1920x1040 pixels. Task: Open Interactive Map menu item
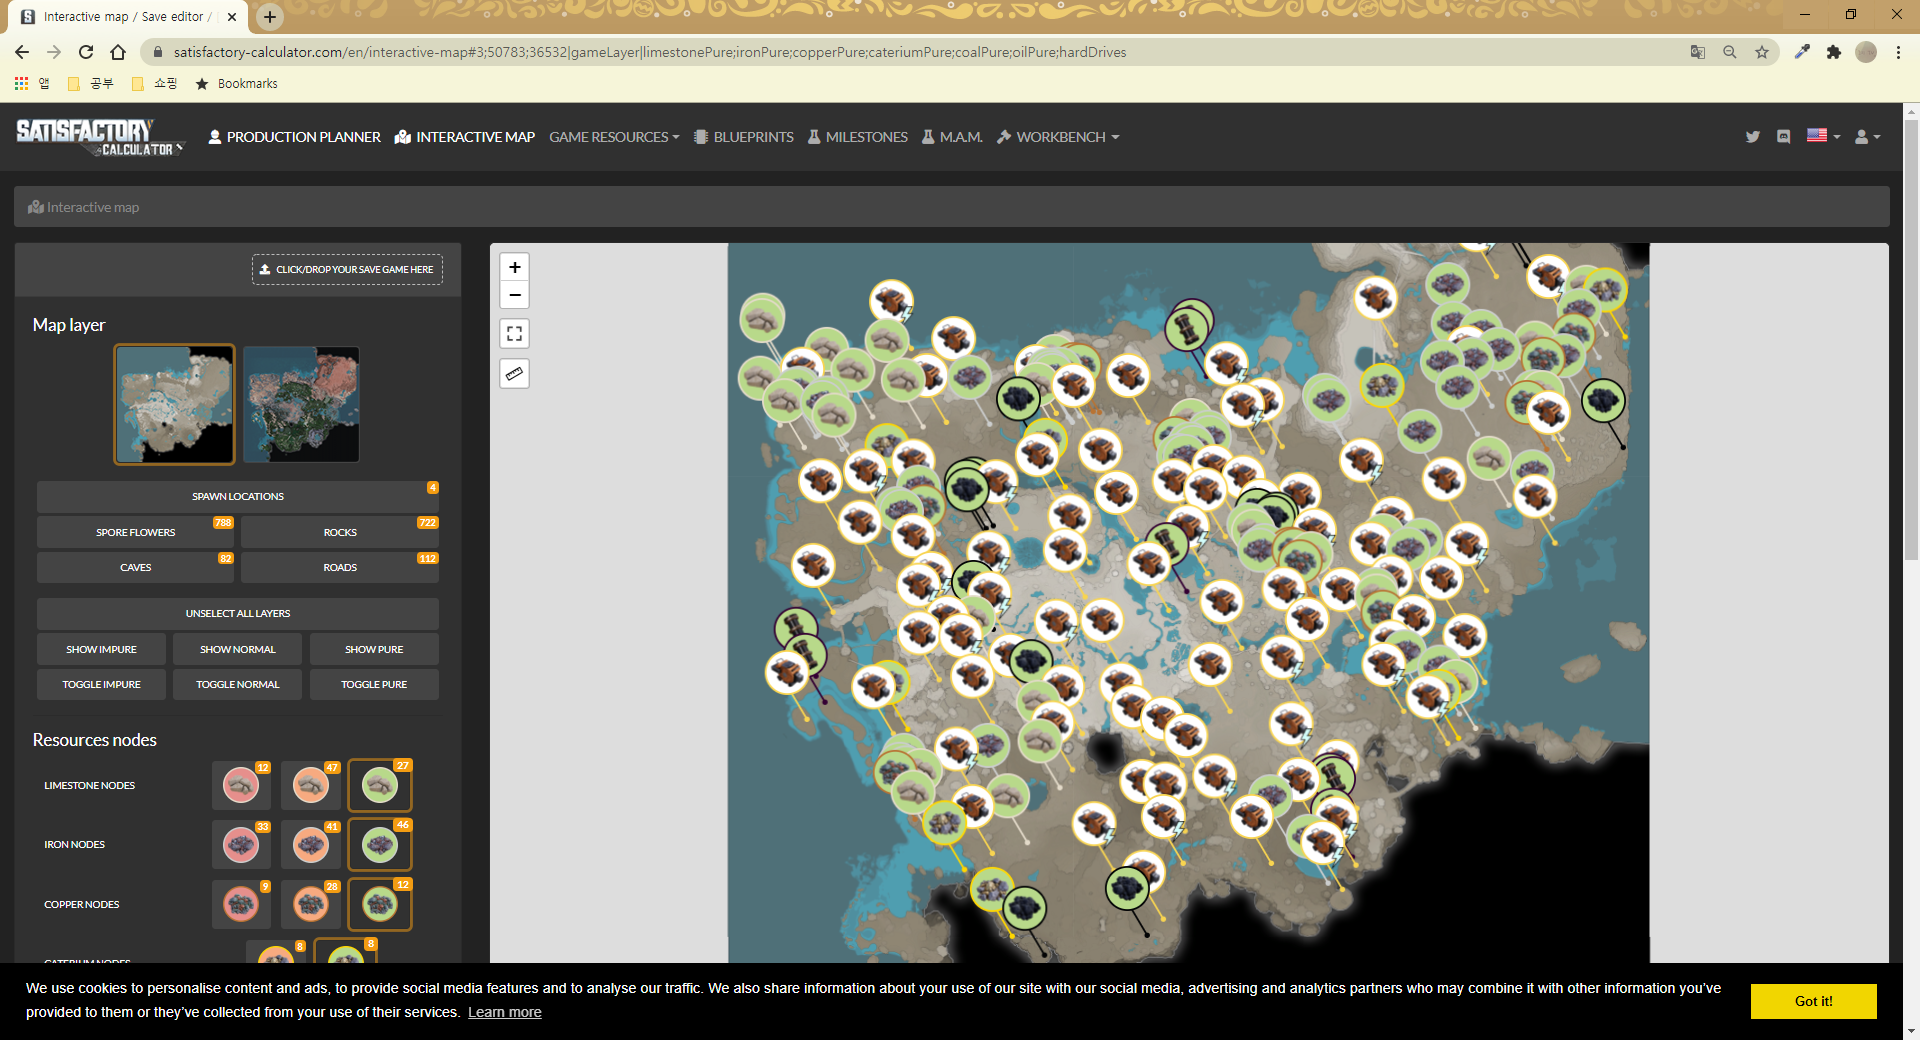(x=465, y=137)
